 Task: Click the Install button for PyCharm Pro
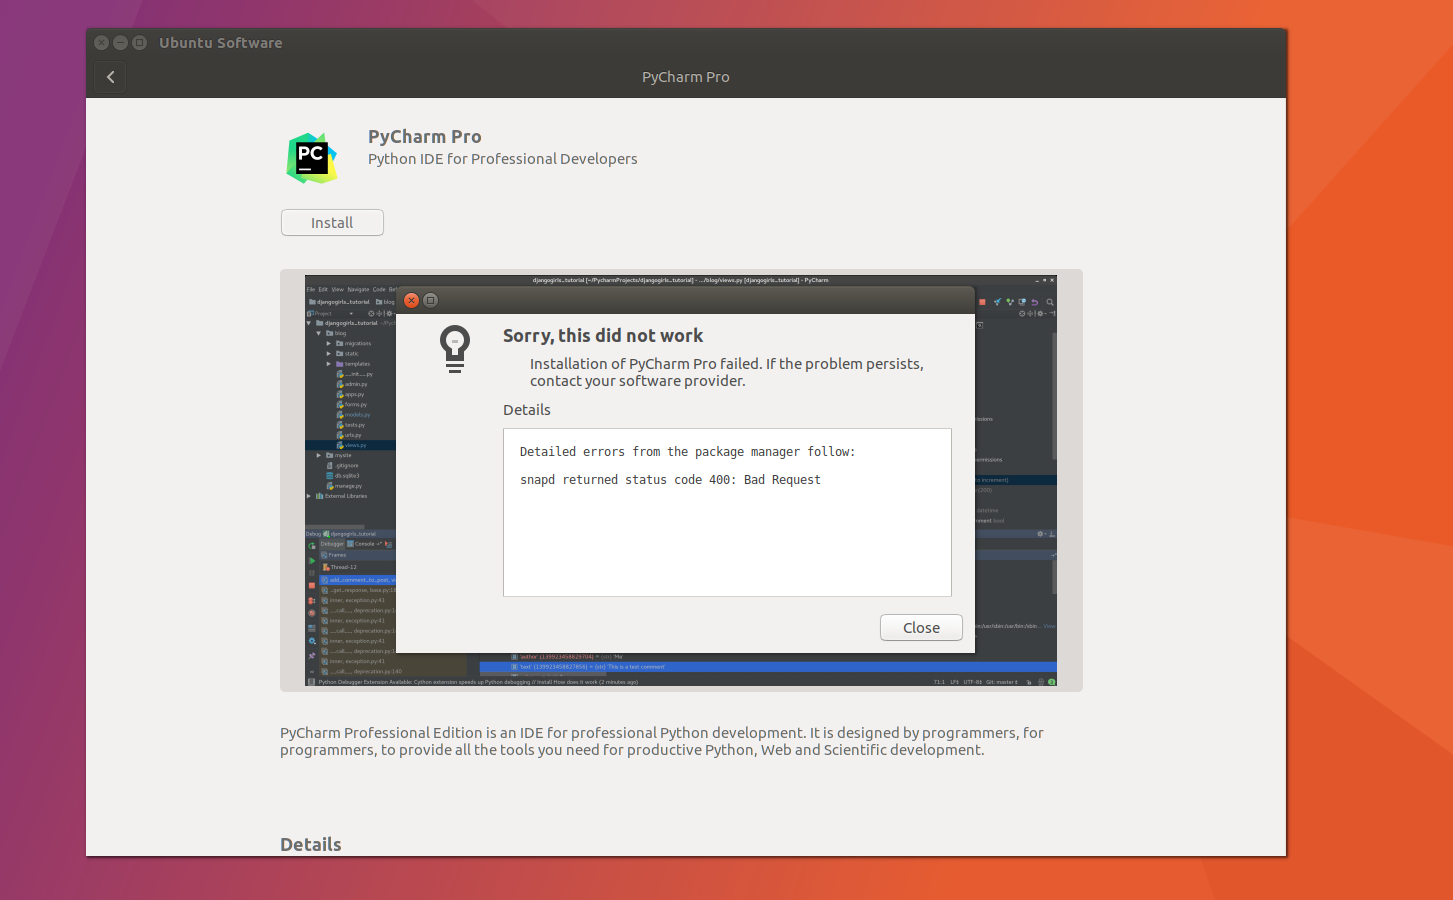pos(332,223)
